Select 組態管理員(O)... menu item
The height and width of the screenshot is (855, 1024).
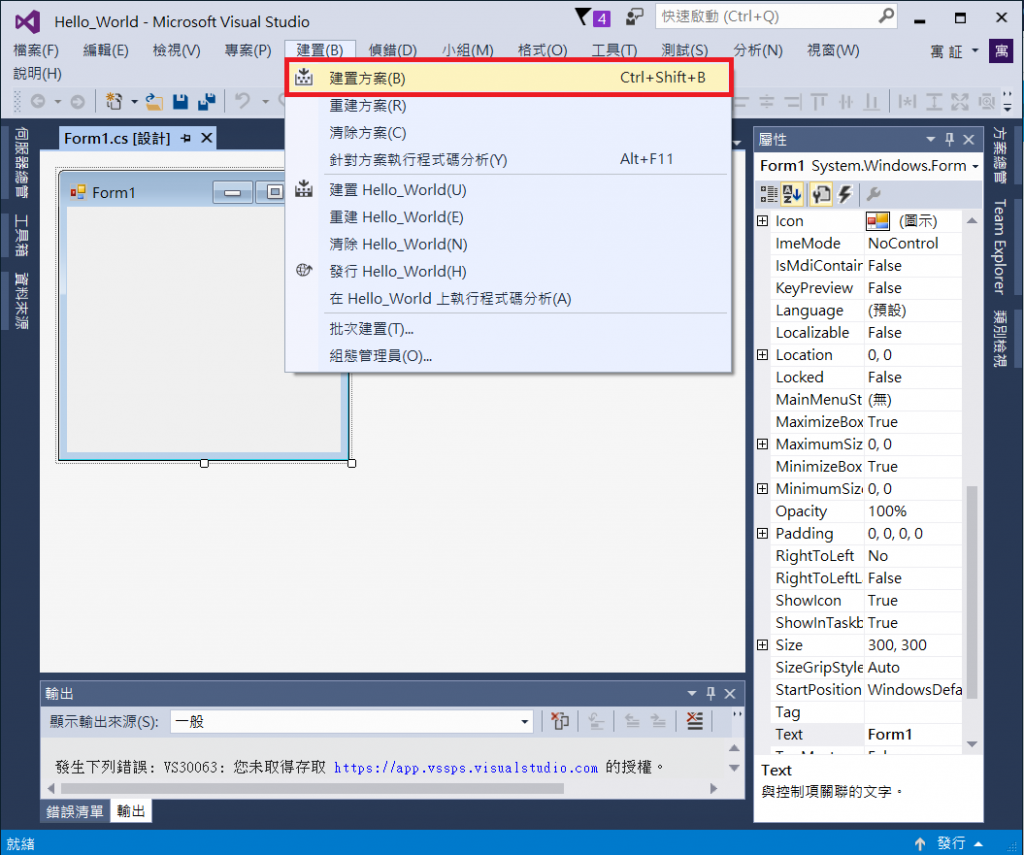(x=509, y=356)
